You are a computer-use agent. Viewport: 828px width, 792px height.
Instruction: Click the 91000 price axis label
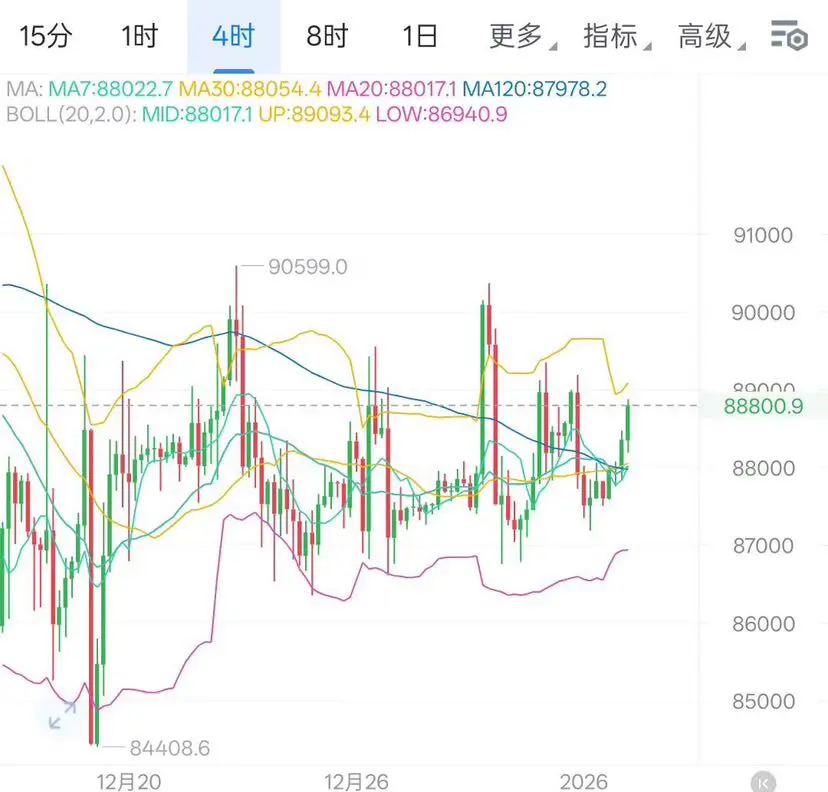pyautogui.click(x=763, y=235)
